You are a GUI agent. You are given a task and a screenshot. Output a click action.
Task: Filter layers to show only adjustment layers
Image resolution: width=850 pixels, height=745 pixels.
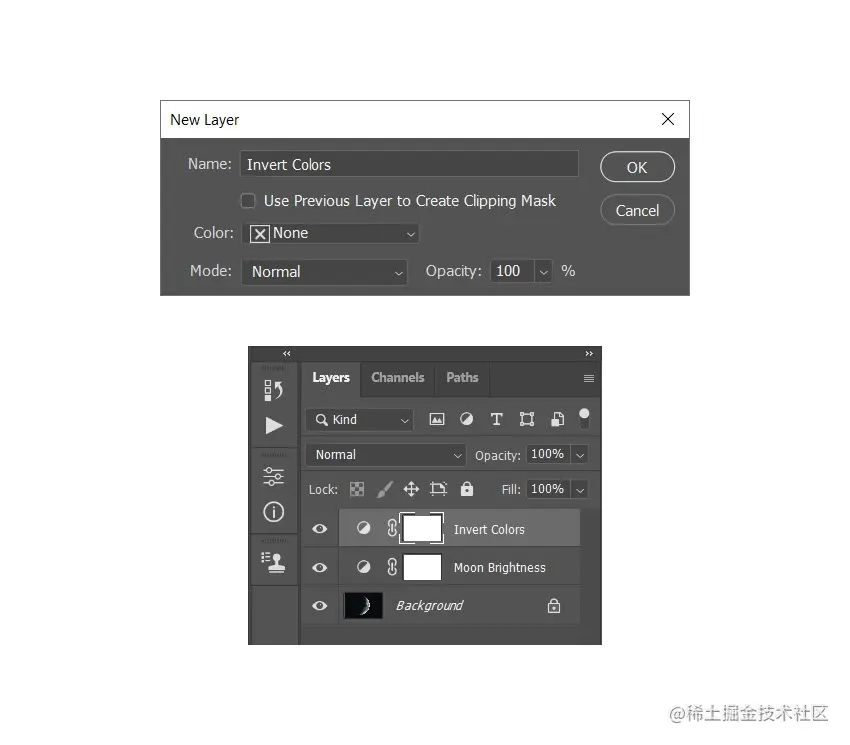pos(466,419)
